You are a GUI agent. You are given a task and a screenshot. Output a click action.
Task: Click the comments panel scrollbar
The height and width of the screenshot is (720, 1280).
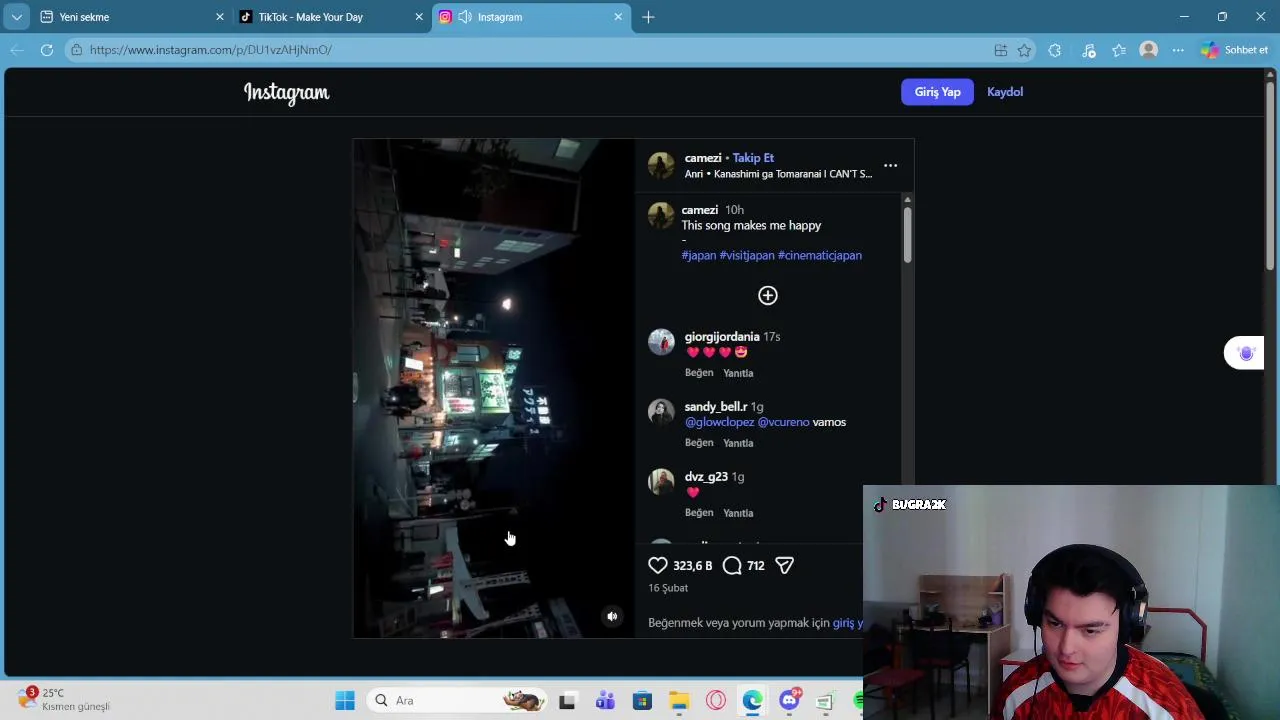[907, 235]
